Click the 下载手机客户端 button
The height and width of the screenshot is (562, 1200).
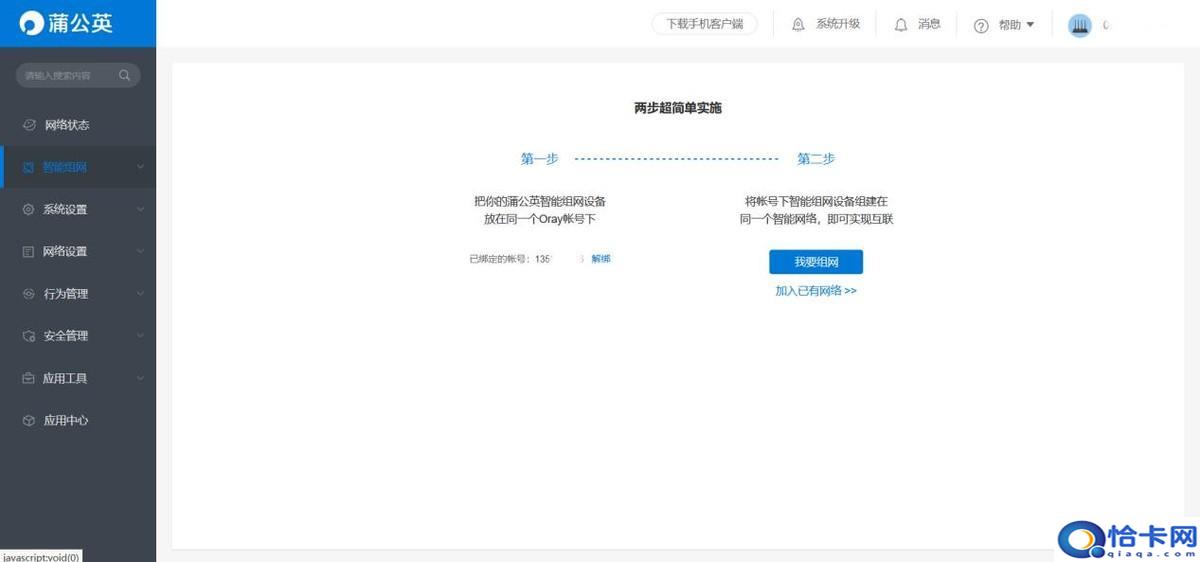(705, 24)
